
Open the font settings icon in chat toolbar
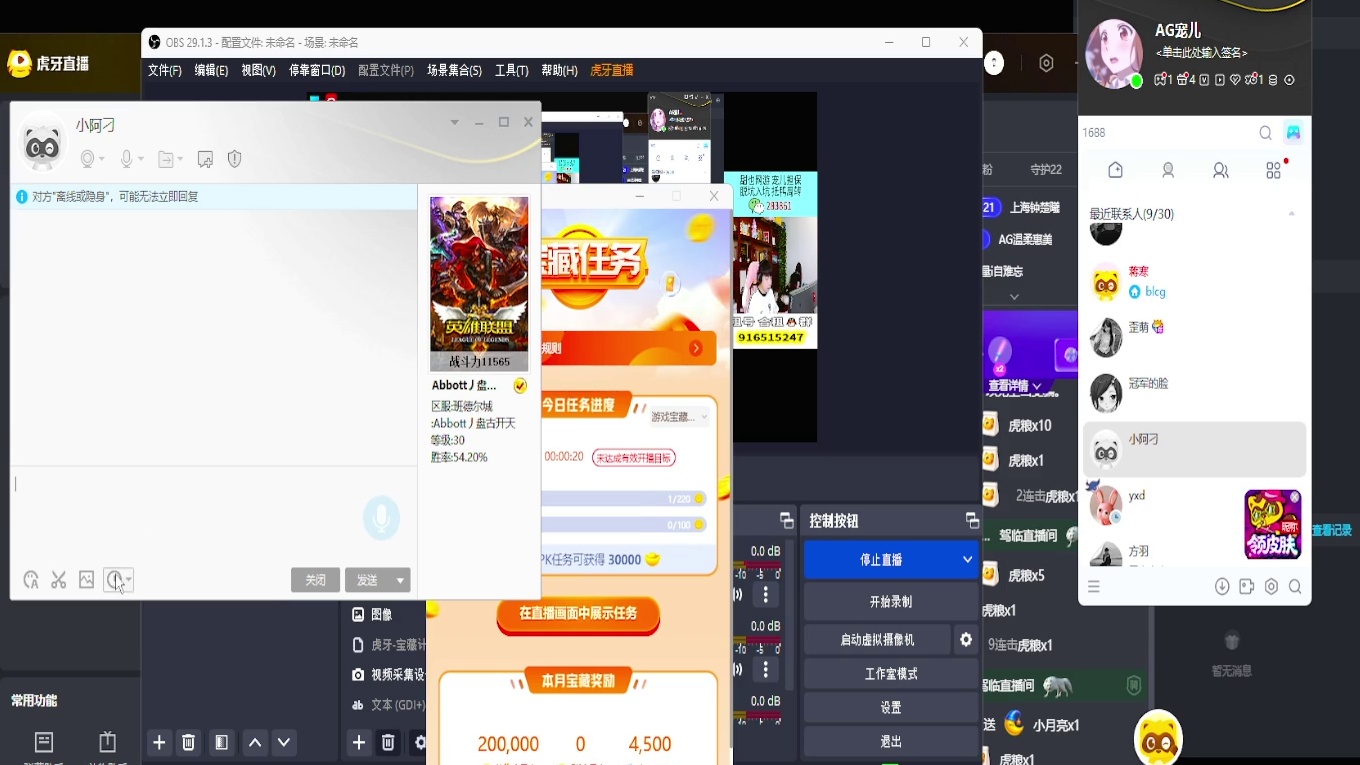coord(31,580)
